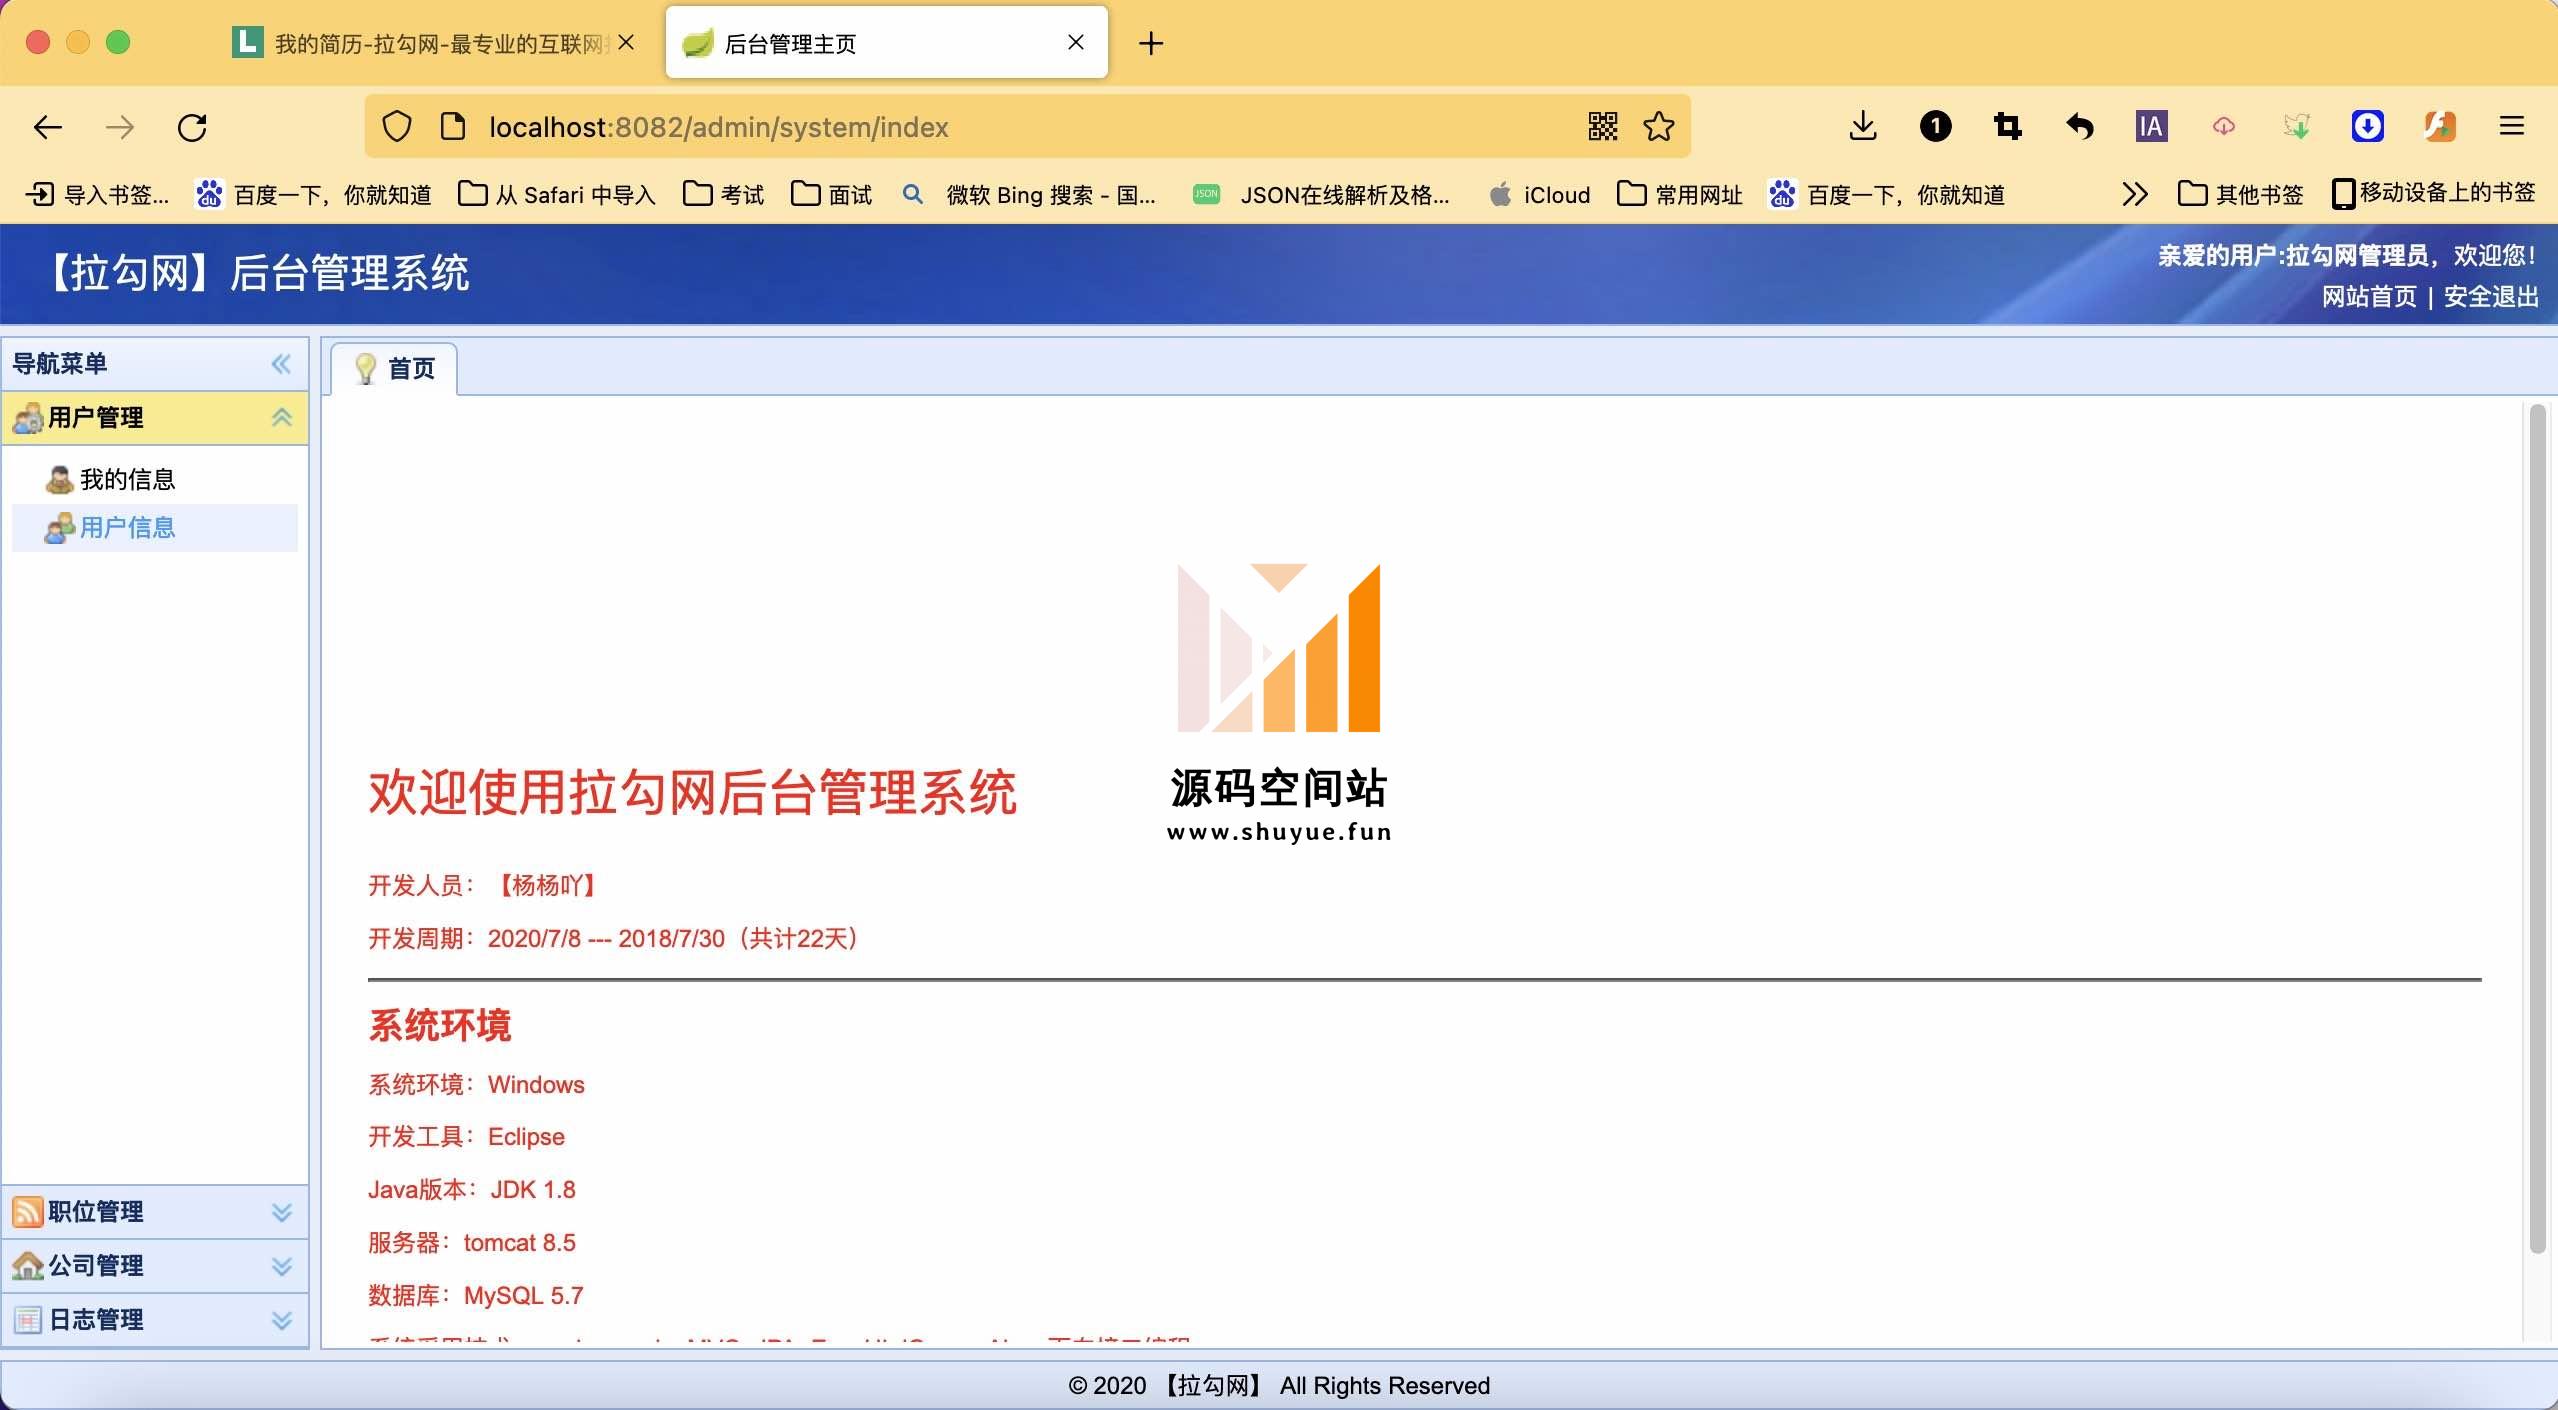
Task: Click the 源码空间站 logo image
Action: [x=1279, y=702]
